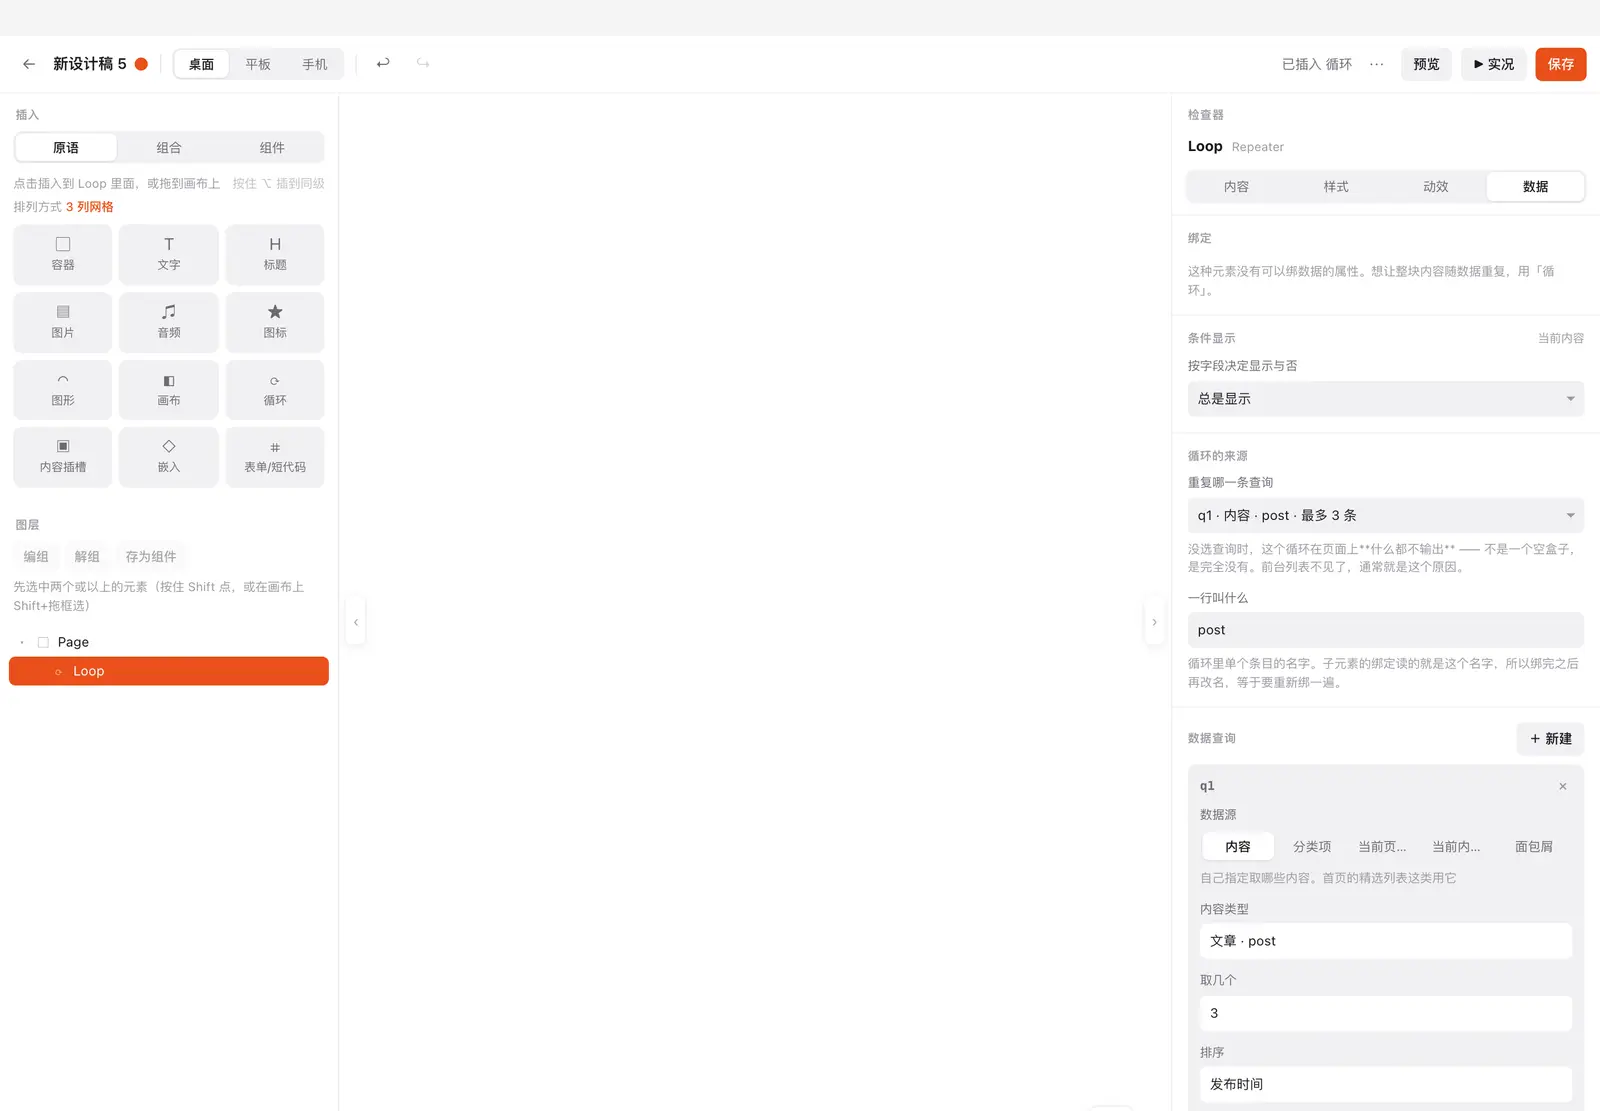Select 分类项 as data source

[x=1312, y=847]
